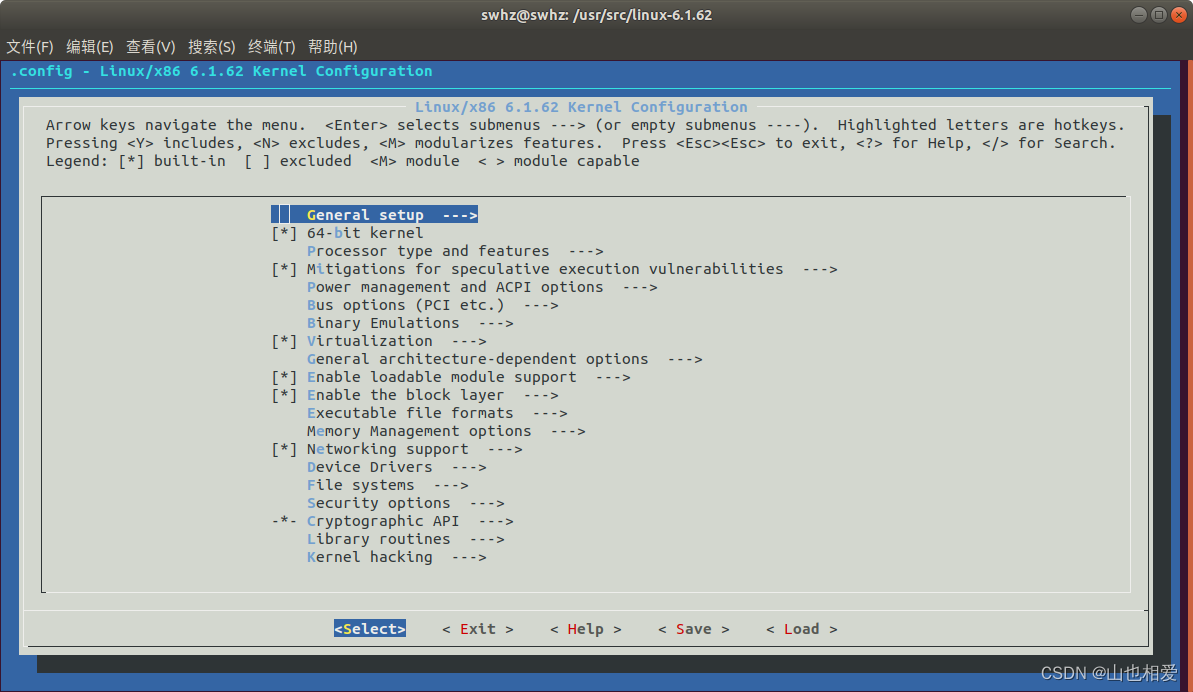Select the Virtualization entry text

(370, 341)
